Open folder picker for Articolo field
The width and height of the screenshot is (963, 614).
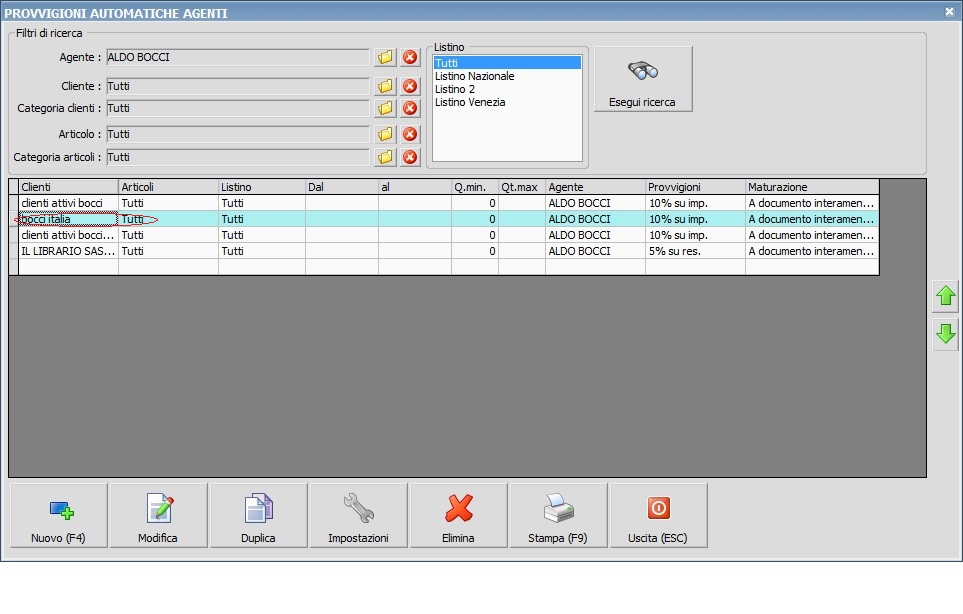[x=385, y=134]
